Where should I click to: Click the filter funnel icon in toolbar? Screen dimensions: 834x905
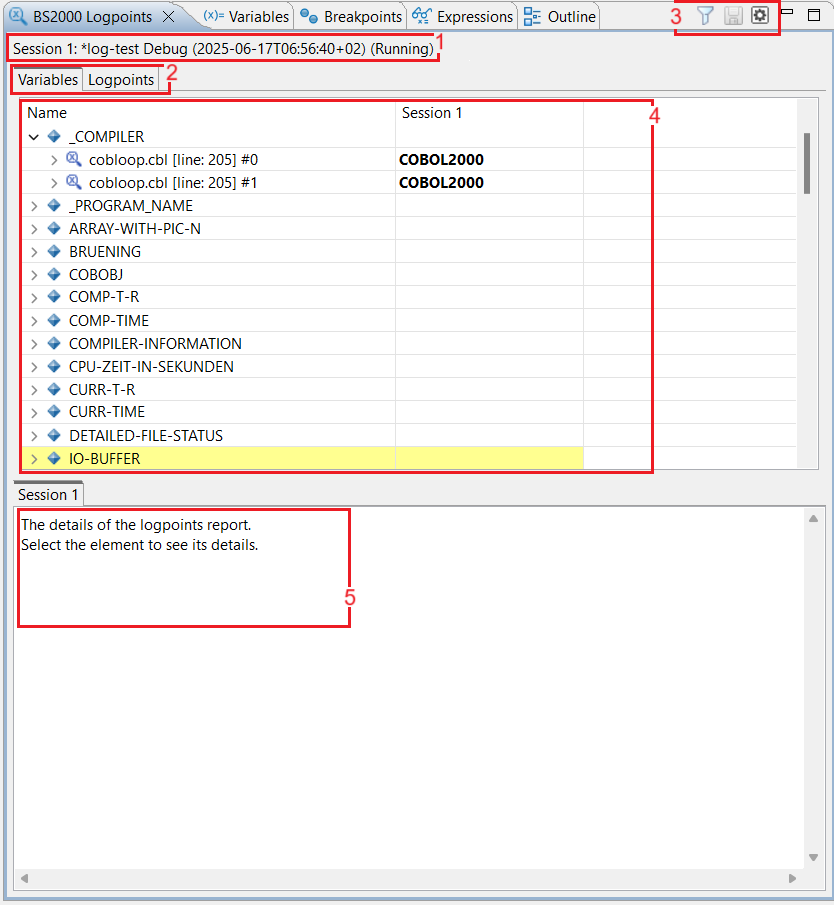705,16
